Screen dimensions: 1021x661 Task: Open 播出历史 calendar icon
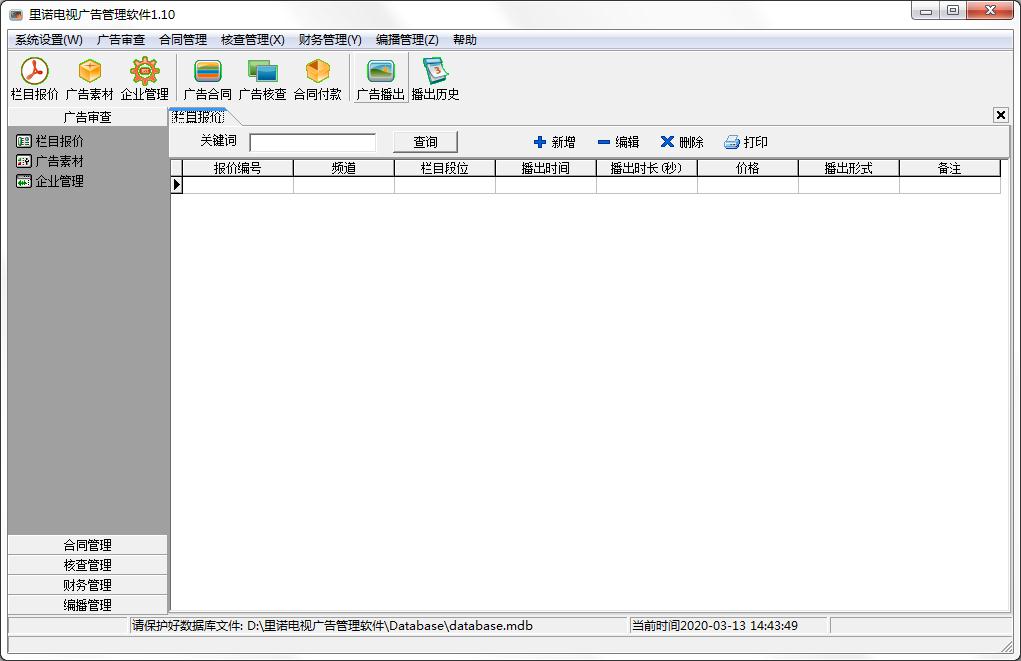436,78
